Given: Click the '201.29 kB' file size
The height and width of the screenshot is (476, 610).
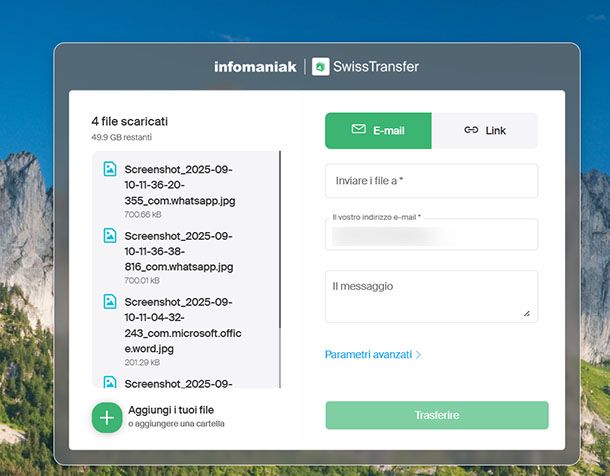Looking at the screenshot, I should pos(142,362).
